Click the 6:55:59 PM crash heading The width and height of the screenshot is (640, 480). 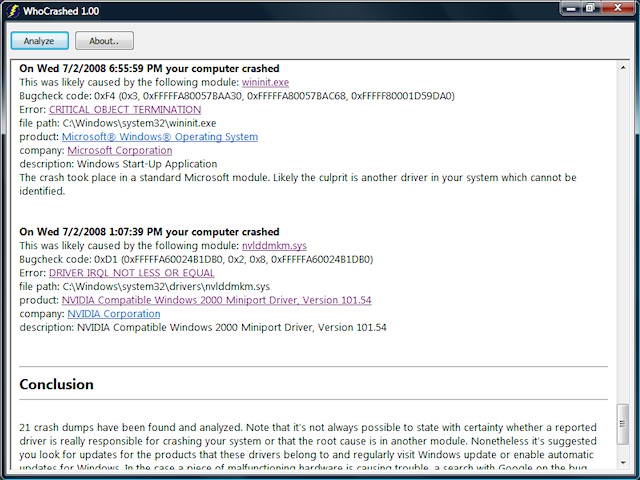click(x=150, y=68)
